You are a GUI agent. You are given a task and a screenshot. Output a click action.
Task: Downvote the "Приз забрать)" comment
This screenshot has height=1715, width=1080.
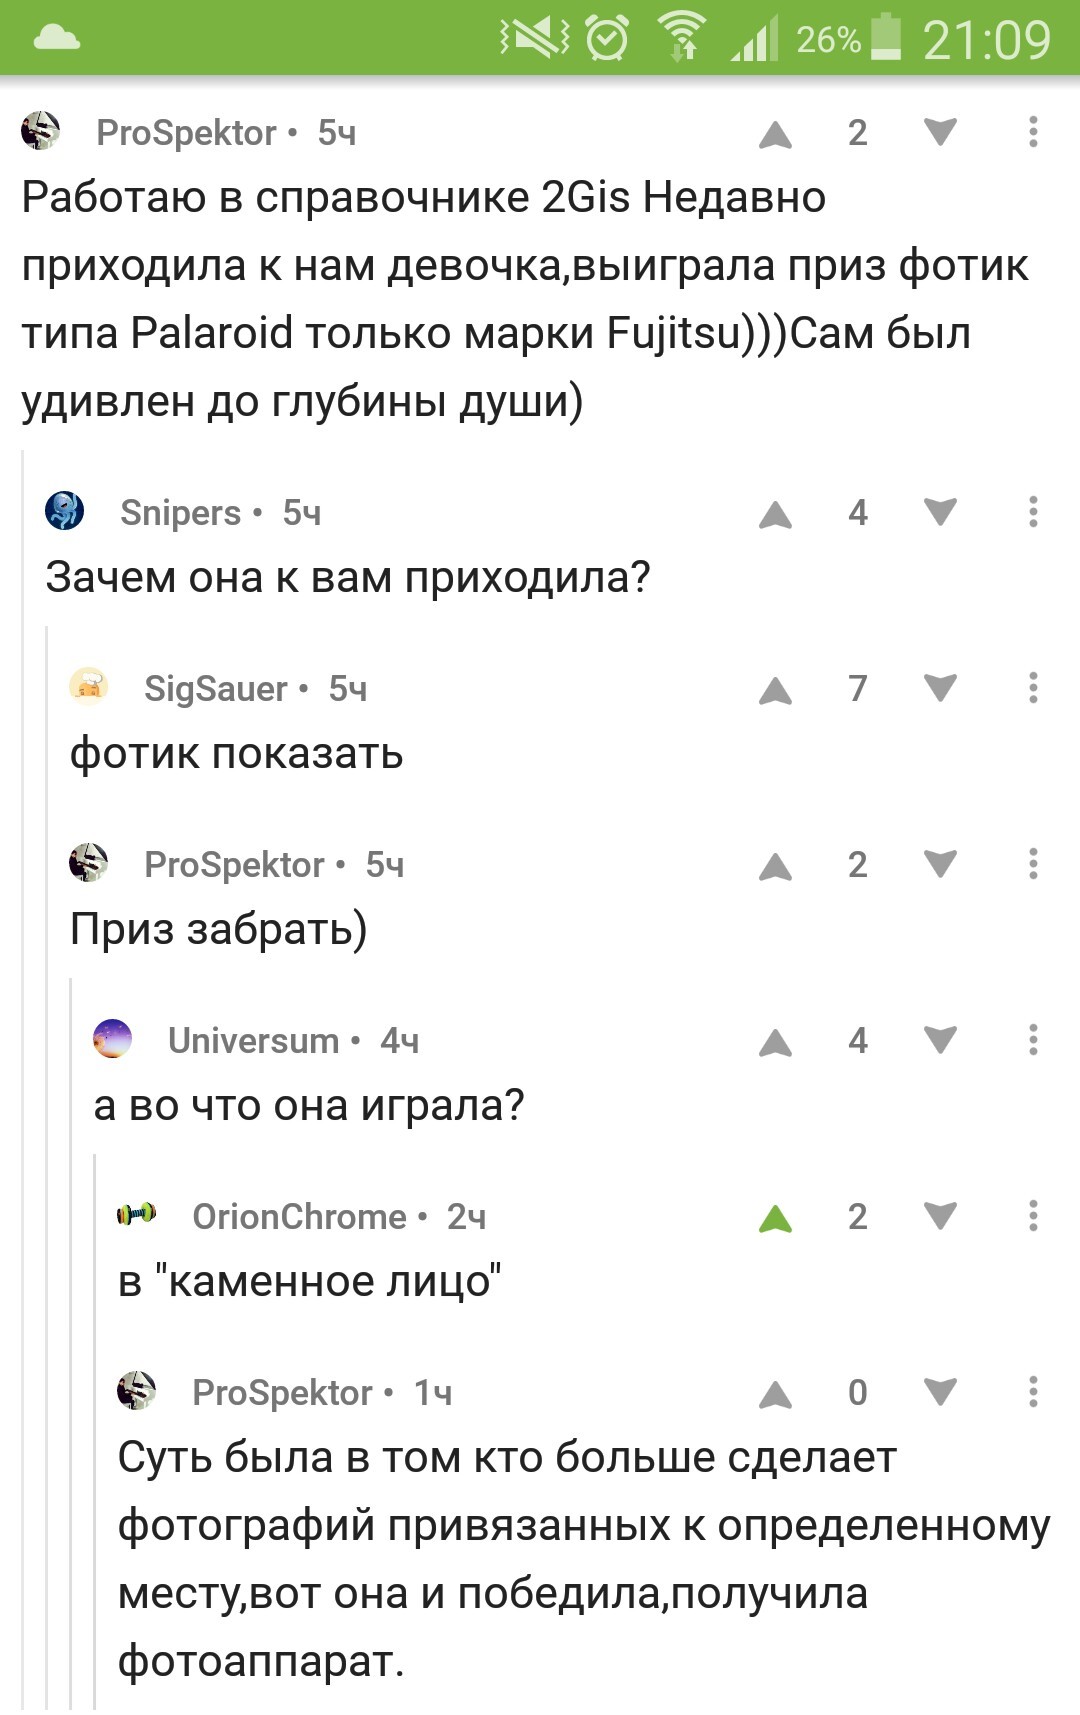click(940, 865)
